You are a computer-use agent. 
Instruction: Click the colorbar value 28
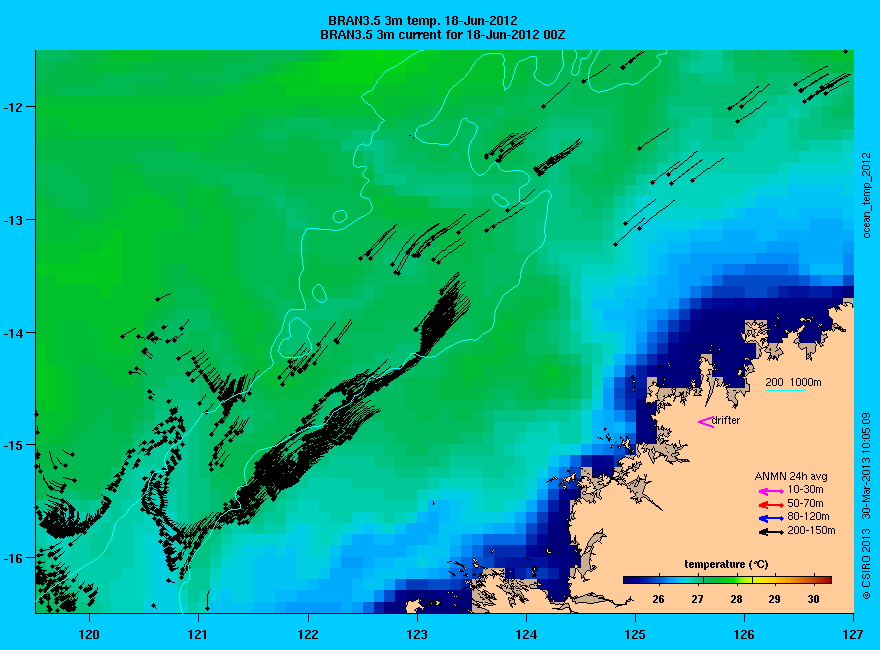tap(736, 599)
